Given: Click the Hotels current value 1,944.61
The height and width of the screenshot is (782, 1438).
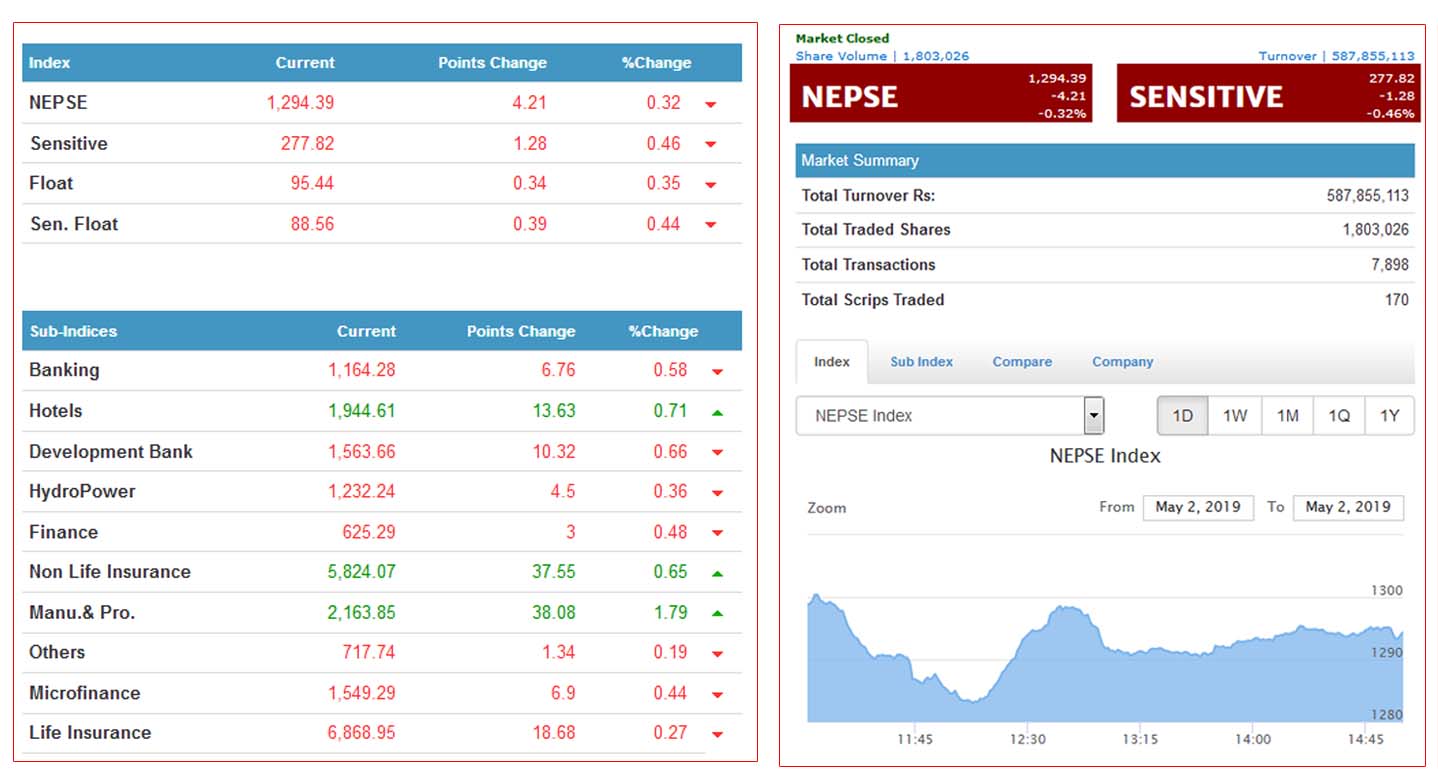Looking at the screenshot, I should [362, 411].
